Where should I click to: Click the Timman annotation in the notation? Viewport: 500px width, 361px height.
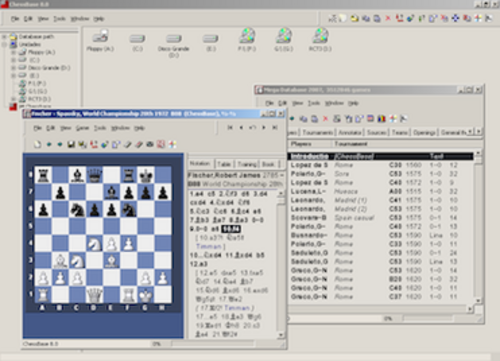[x=209, y=246]
